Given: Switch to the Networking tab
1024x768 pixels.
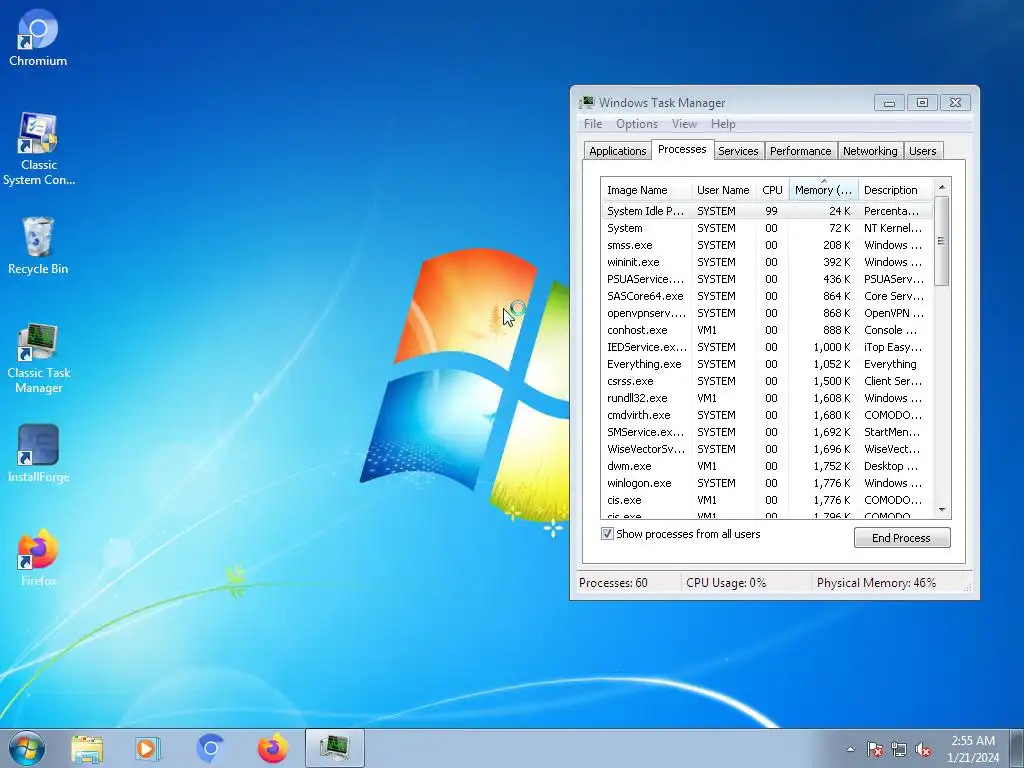Looking at the screenshot, I should tap(870, 151).
